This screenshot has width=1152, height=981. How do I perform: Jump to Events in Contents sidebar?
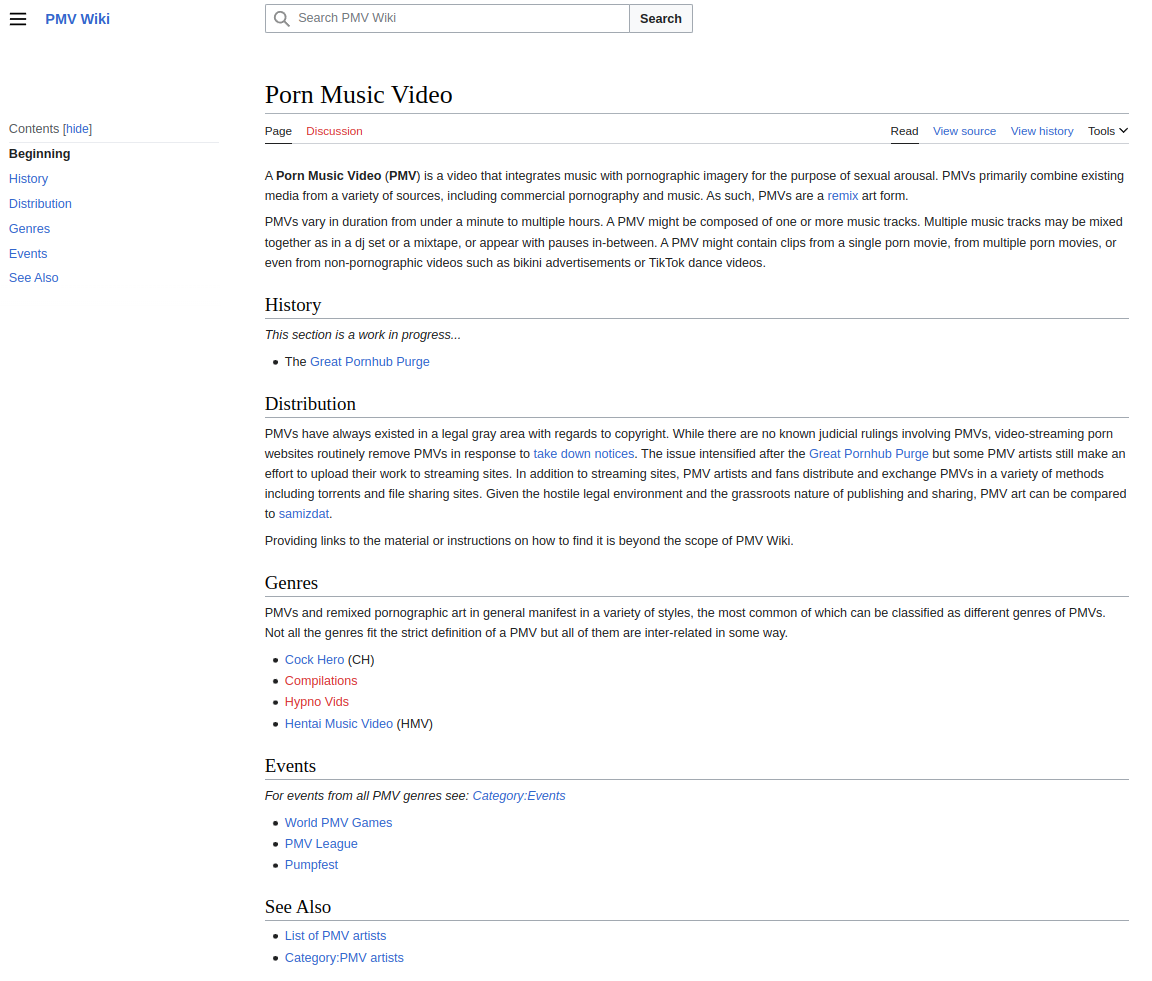pos(28,254)
